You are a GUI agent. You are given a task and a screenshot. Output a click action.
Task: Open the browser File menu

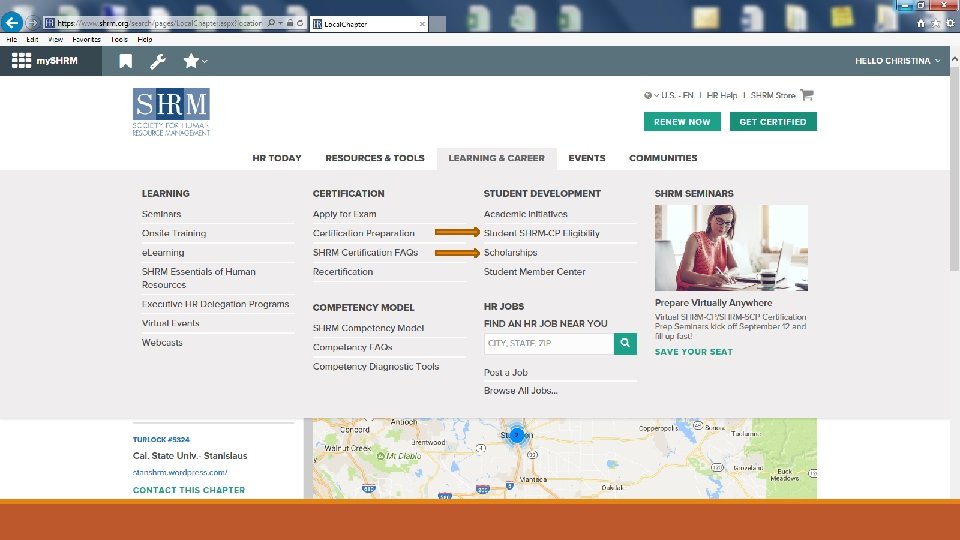(x=12, y=39)
